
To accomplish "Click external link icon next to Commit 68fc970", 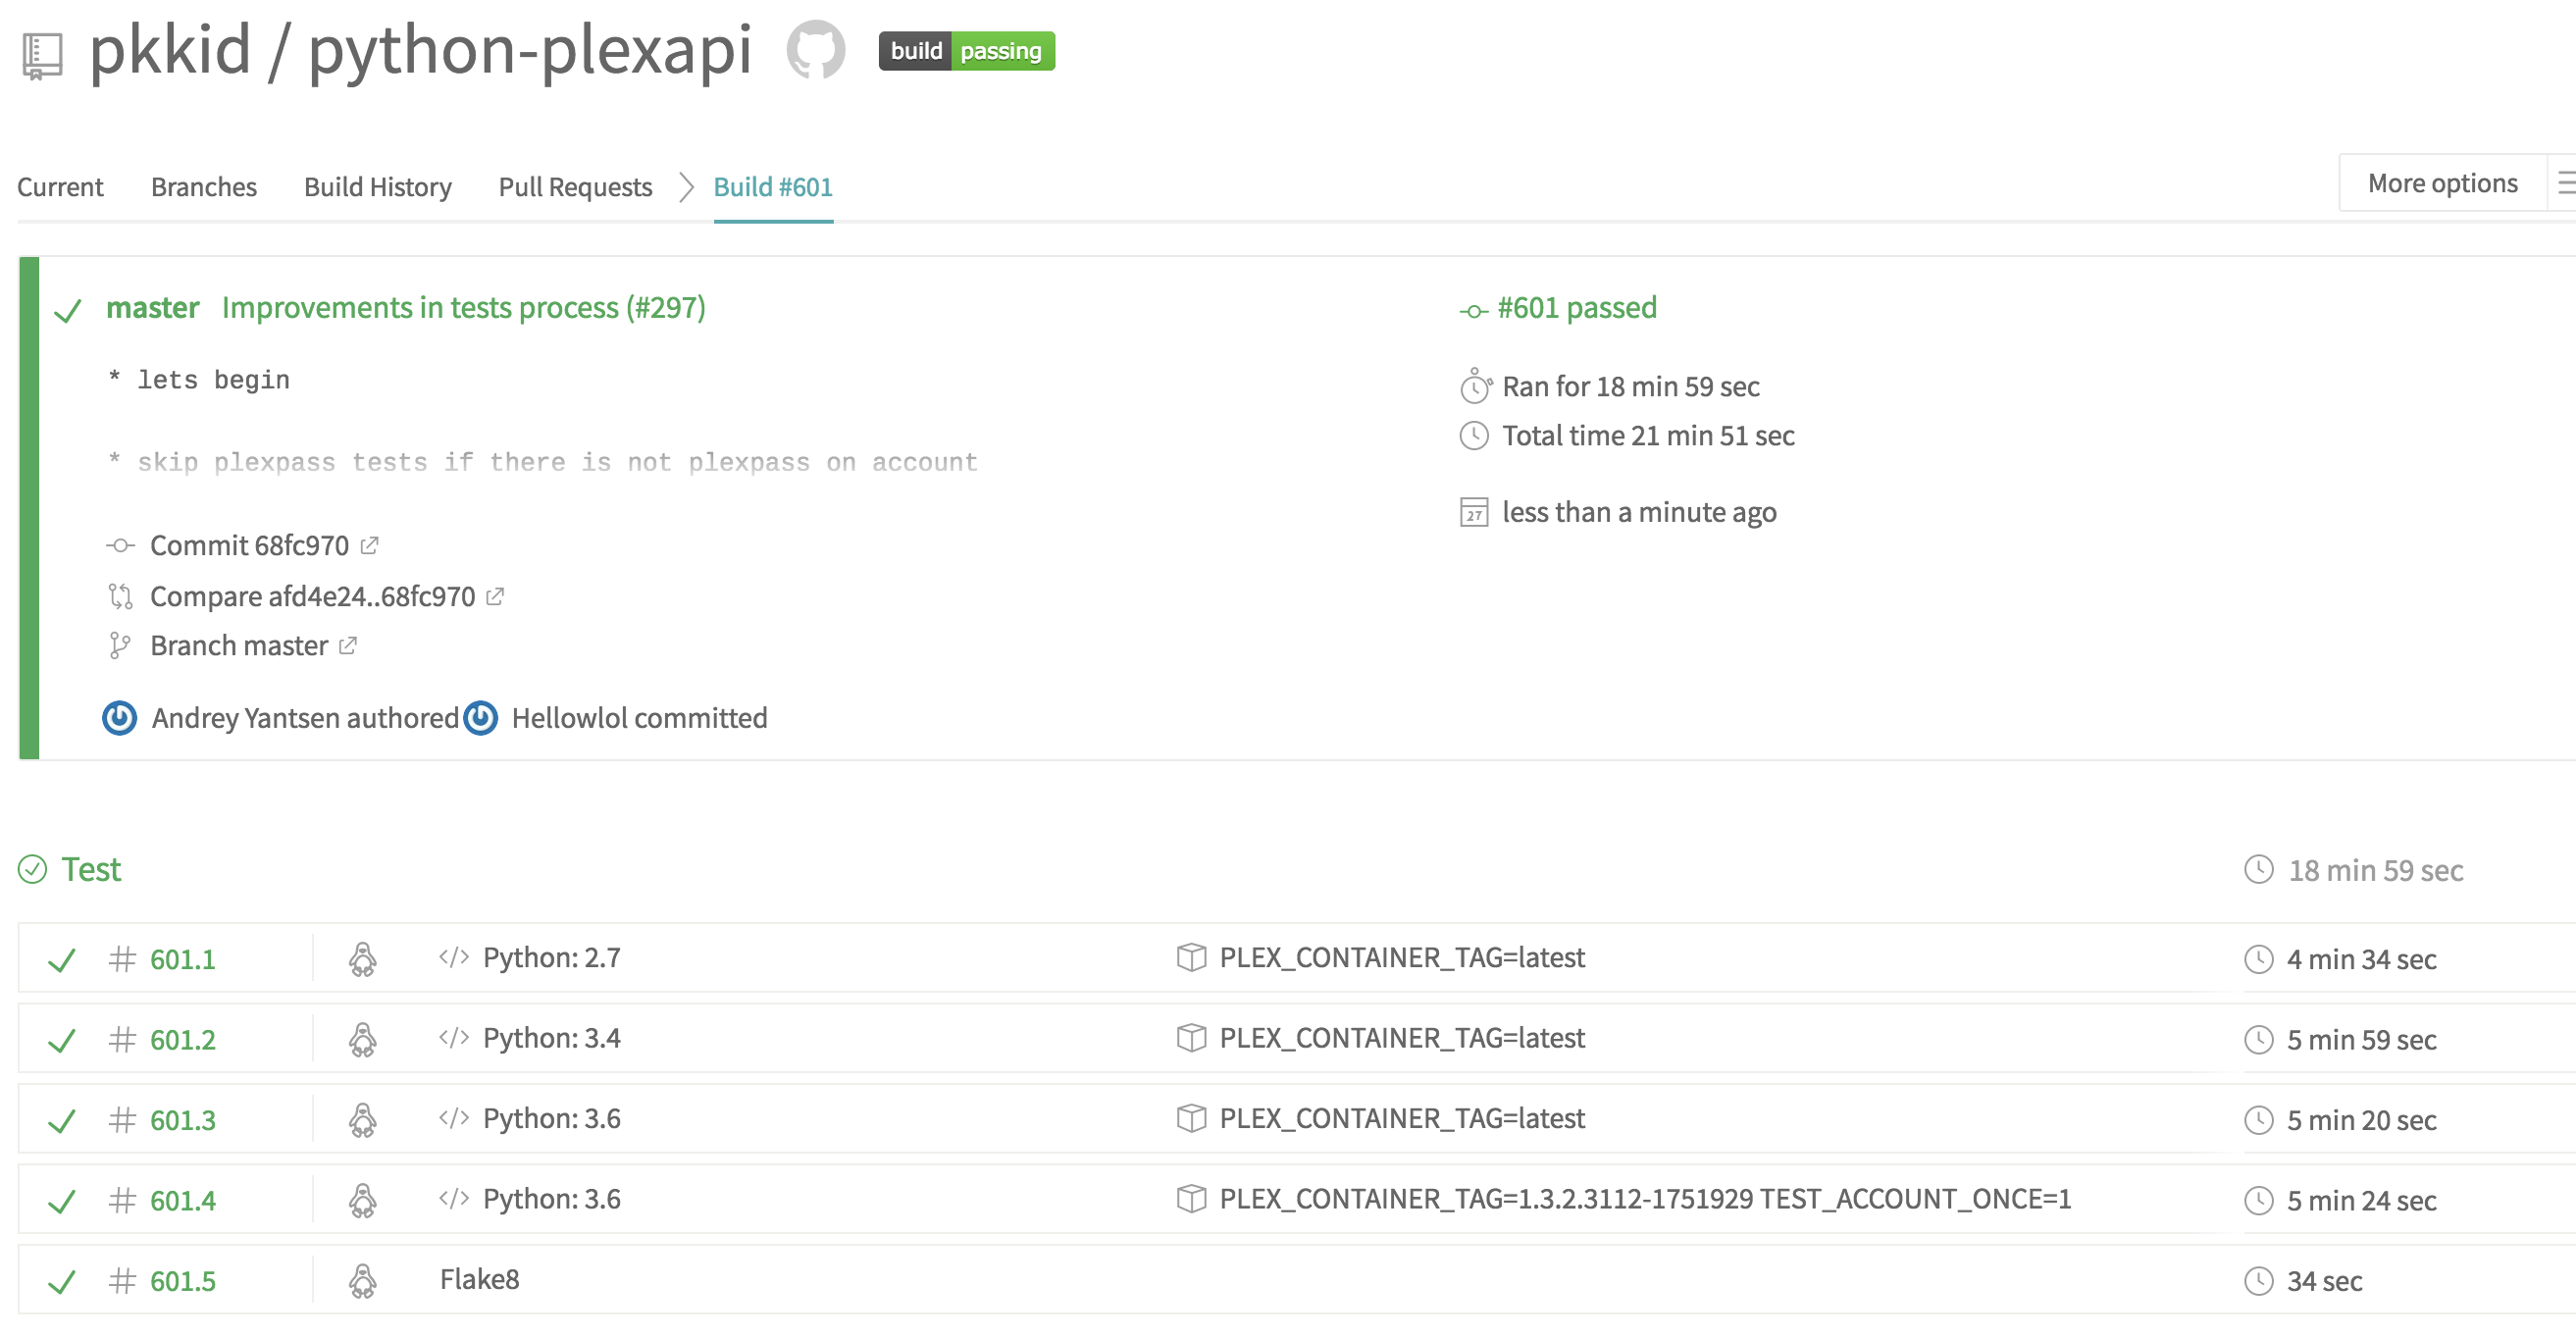I will coord(369,545).
